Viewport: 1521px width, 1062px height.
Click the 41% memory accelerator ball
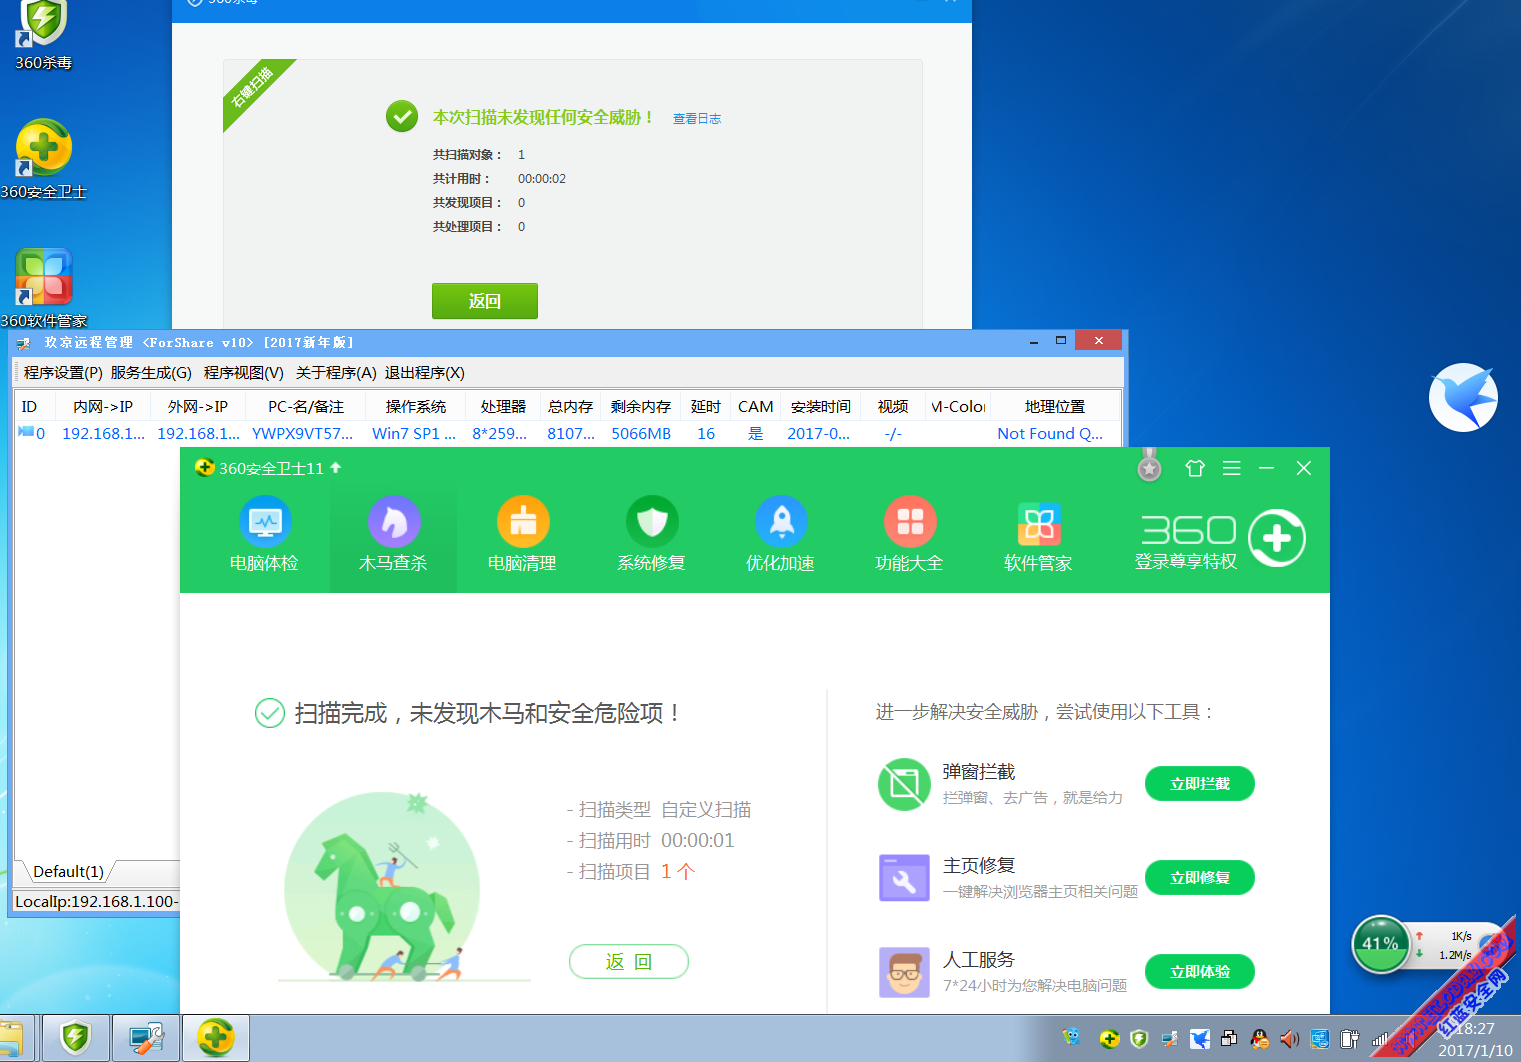(1380, 944)
